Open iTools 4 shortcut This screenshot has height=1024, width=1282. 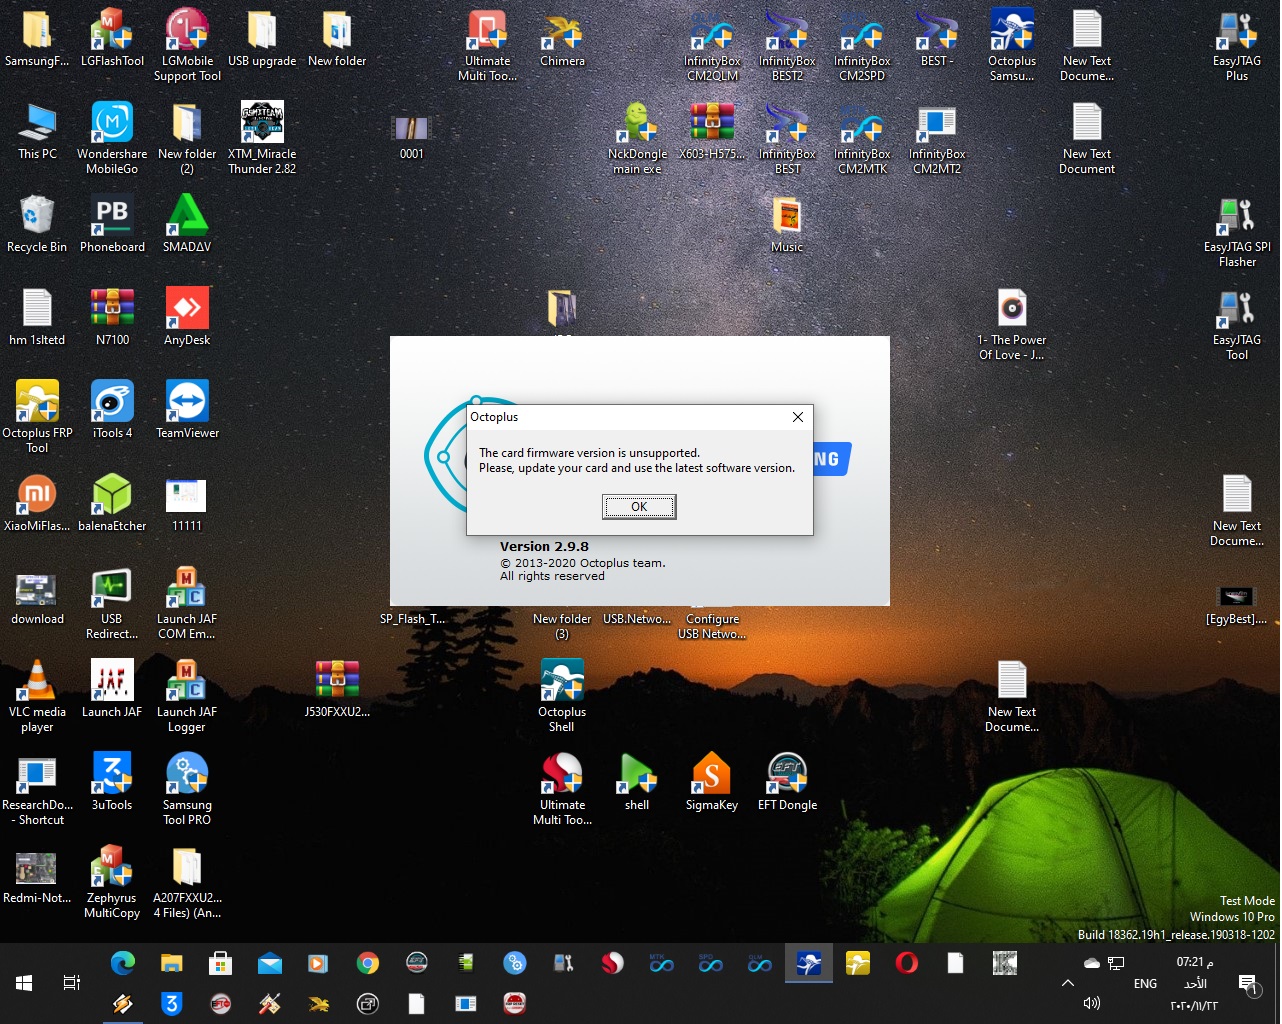(x=112, y=411)
